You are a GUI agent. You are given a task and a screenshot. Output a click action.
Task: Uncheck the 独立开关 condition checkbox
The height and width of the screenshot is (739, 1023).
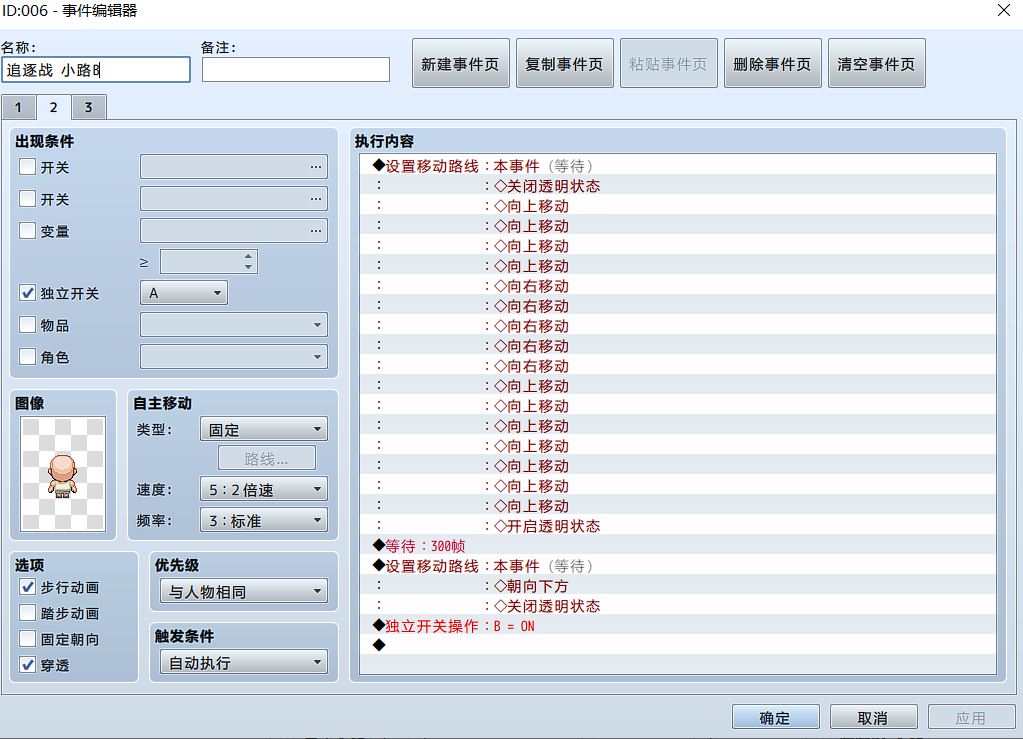pos(27,293)
